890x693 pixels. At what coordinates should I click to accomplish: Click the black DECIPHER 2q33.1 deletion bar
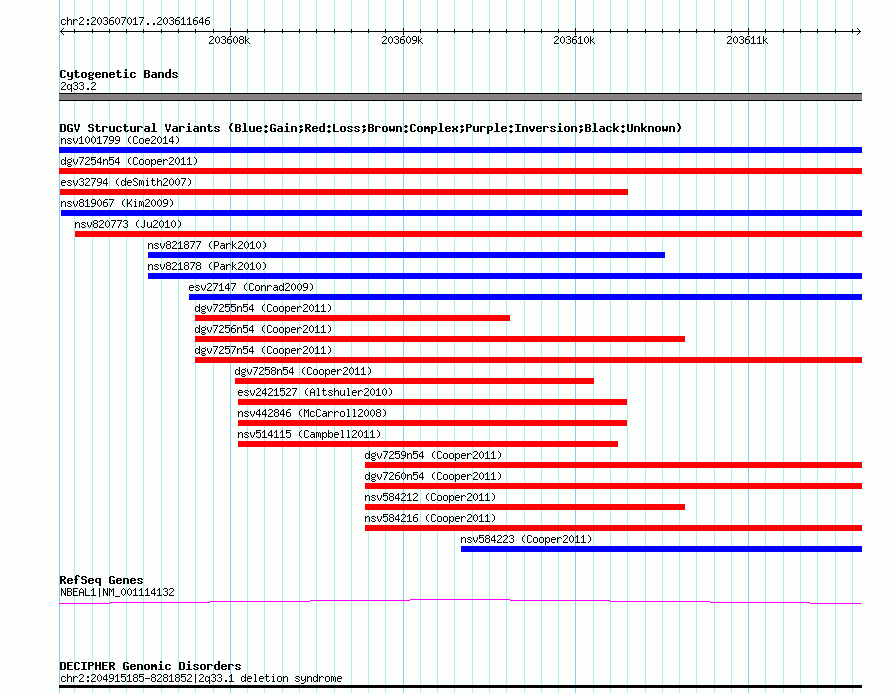[460, 687]
